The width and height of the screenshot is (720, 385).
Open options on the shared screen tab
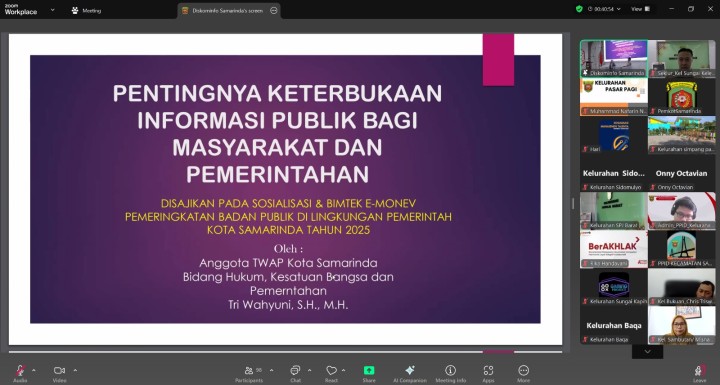274,11
